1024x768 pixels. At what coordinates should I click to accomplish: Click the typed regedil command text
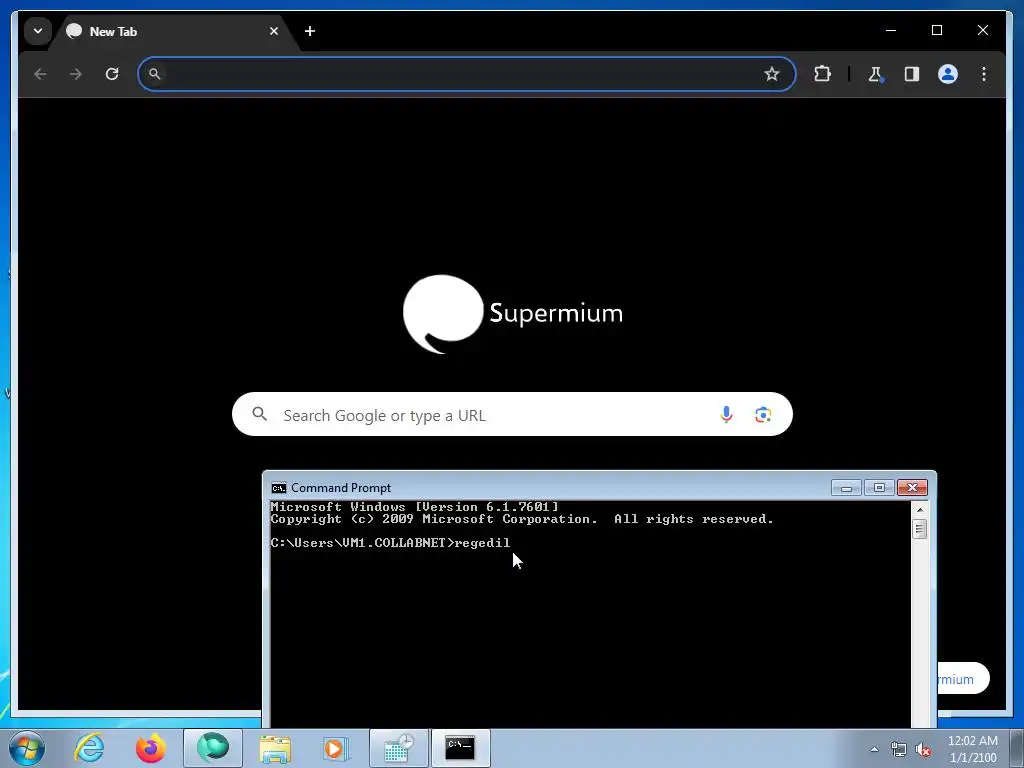tap(483, 543)
